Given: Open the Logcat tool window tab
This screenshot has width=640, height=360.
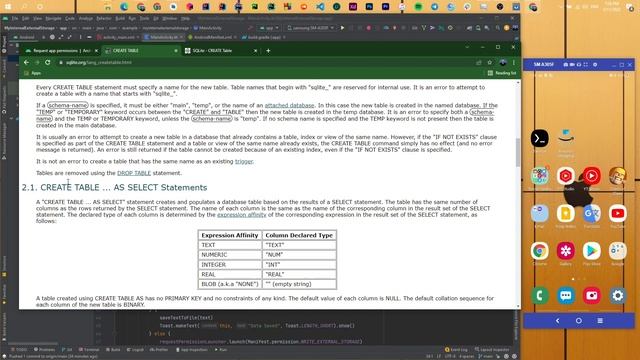Looking at the screenshot, I should click(135, 350).
